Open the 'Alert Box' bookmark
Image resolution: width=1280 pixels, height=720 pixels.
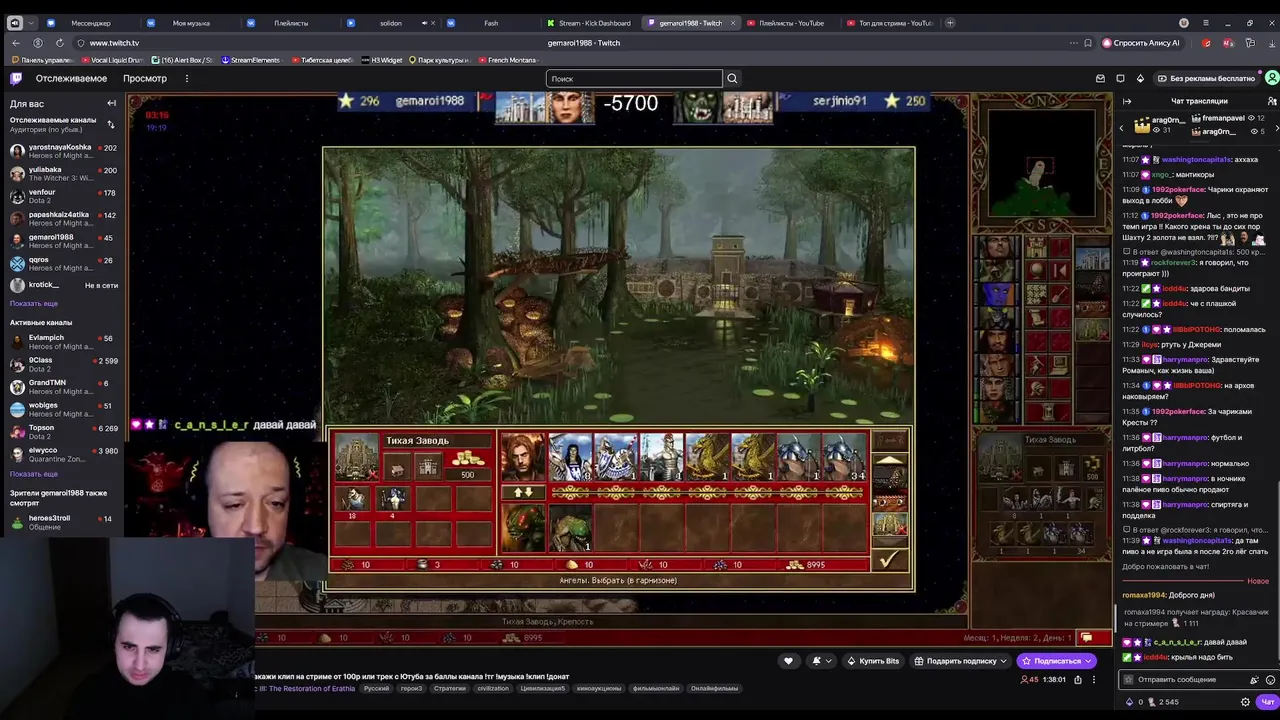183,60
